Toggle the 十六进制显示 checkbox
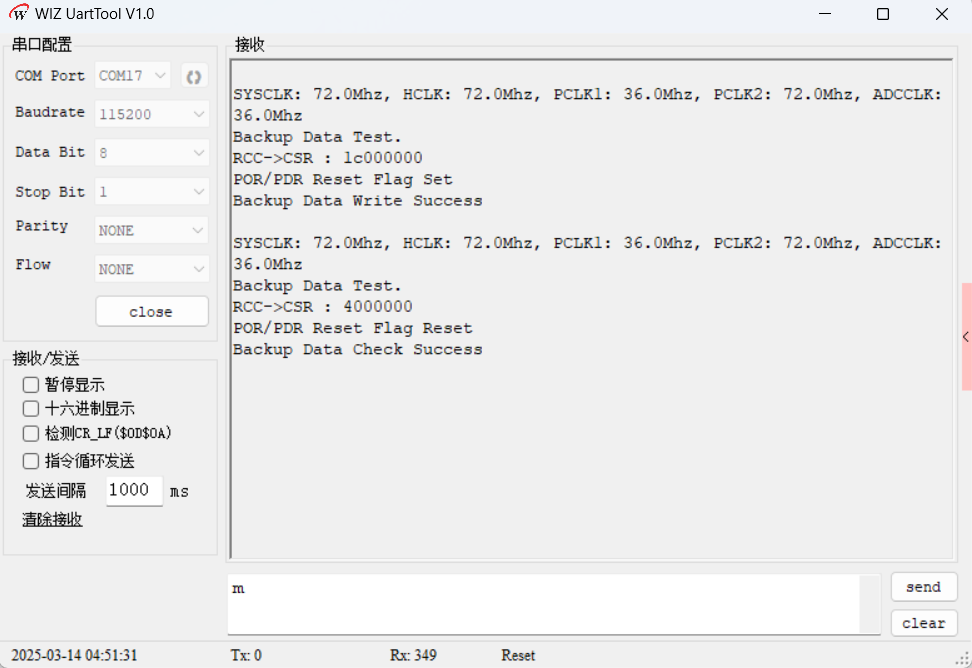Screen dimensions: 972x668 pyautogui.click(x=31, y=408)
